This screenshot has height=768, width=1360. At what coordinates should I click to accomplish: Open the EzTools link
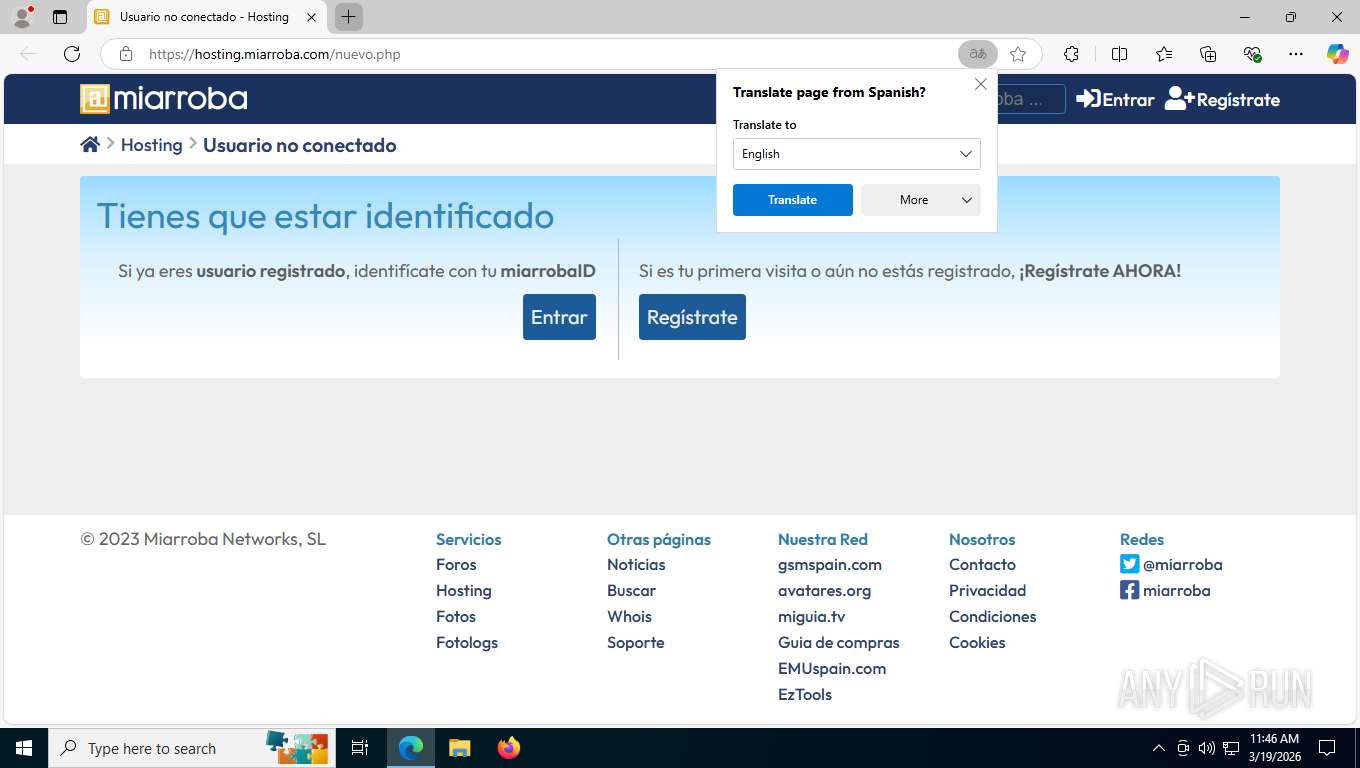(805, 694)
